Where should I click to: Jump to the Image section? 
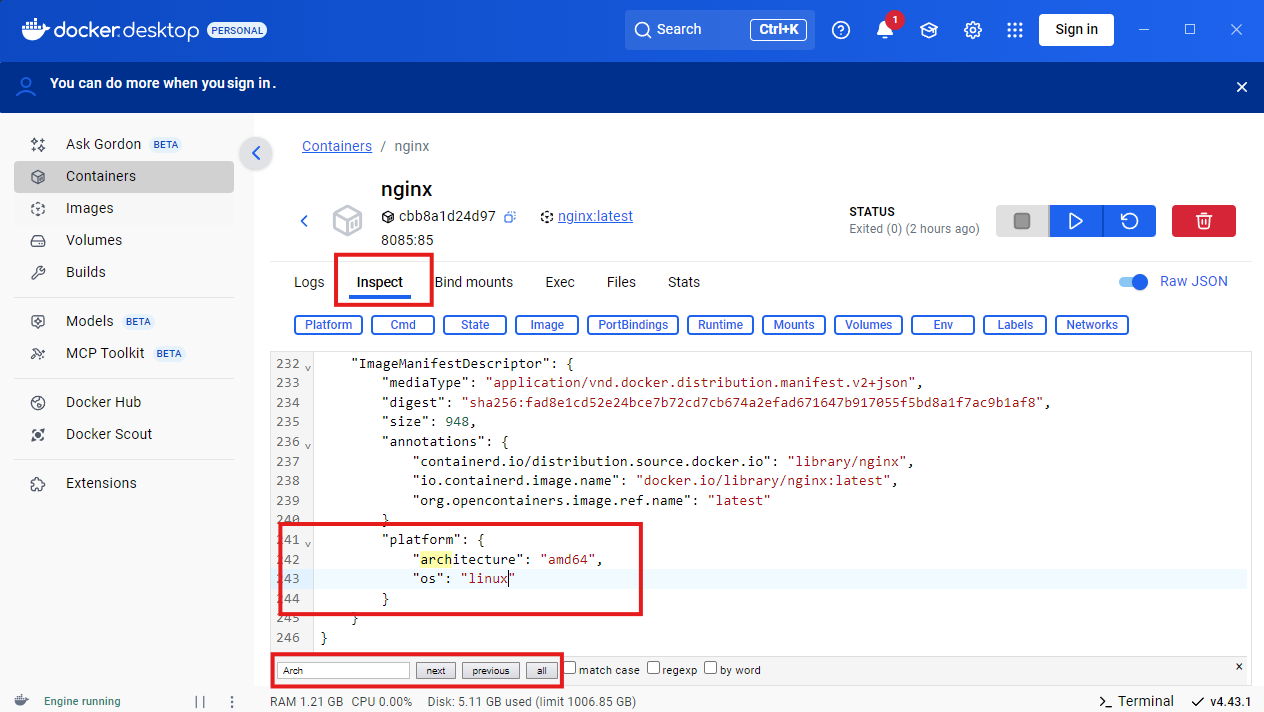tap(547, 325)
